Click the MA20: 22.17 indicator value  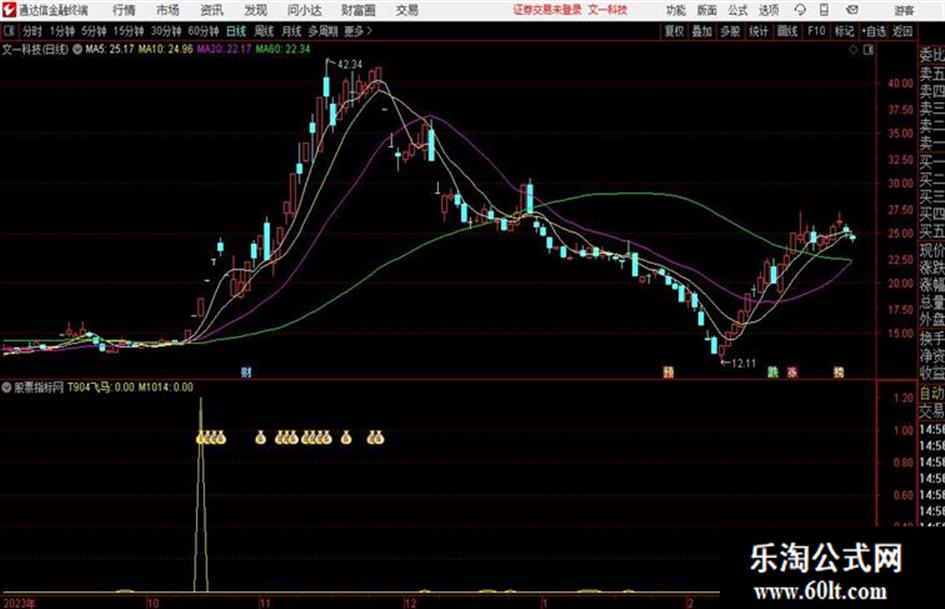224,49
